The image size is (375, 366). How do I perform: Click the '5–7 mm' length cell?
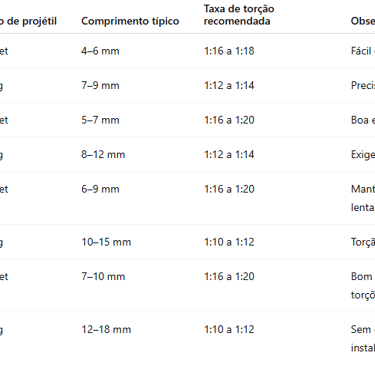(100, 120)
